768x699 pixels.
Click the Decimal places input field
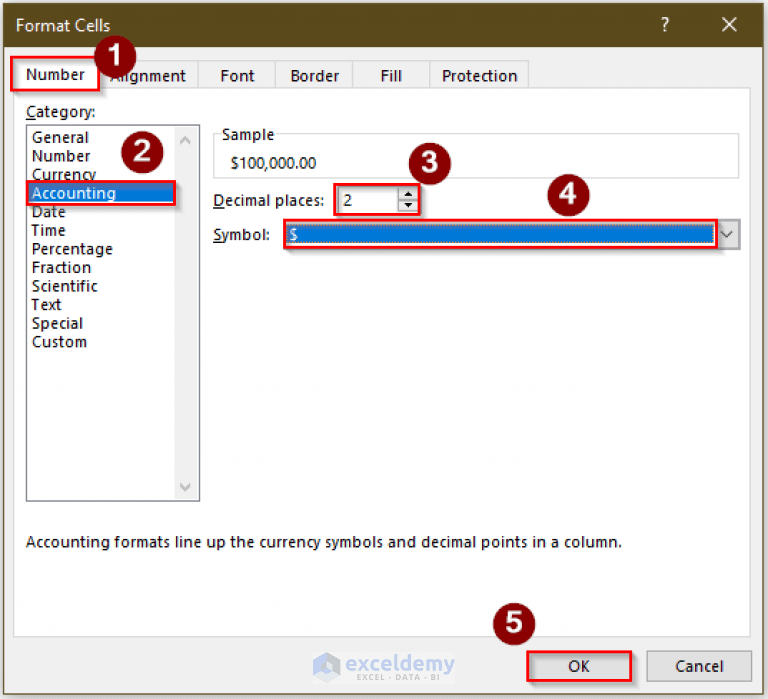[368, 200]
